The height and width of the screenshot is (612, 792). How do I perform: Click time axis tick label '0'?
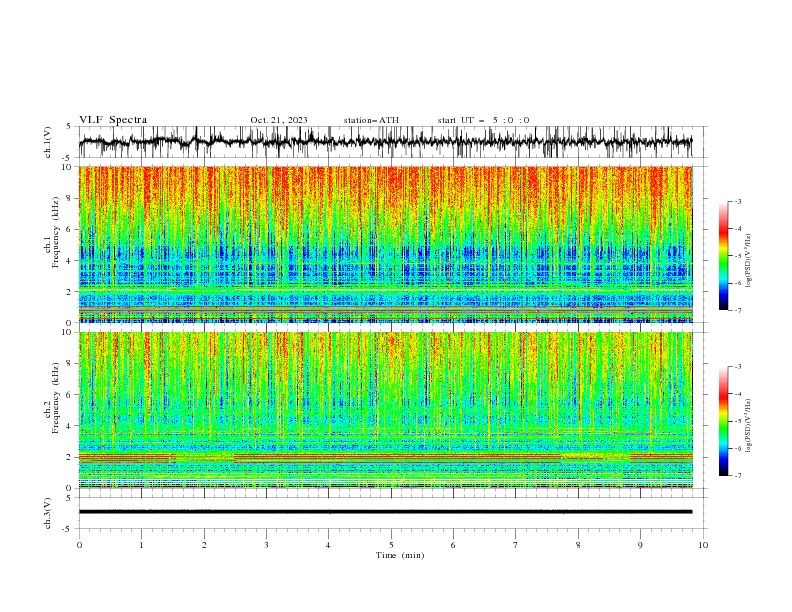pyautogui.click(x=79, y=545)
